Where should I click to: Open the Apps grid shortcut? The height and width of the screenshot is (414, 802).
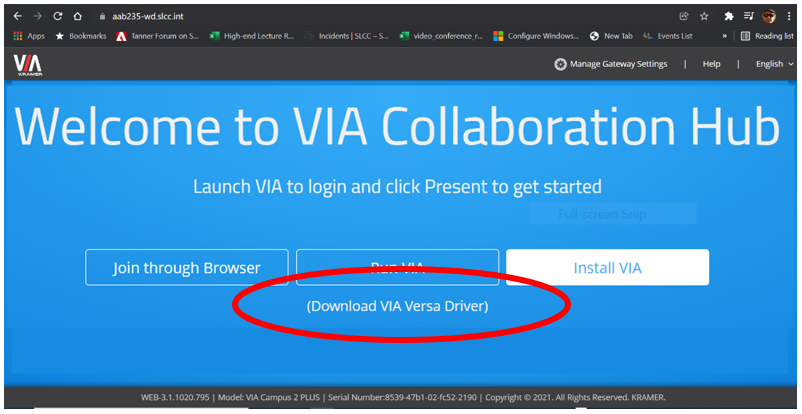tap(29, 36)
